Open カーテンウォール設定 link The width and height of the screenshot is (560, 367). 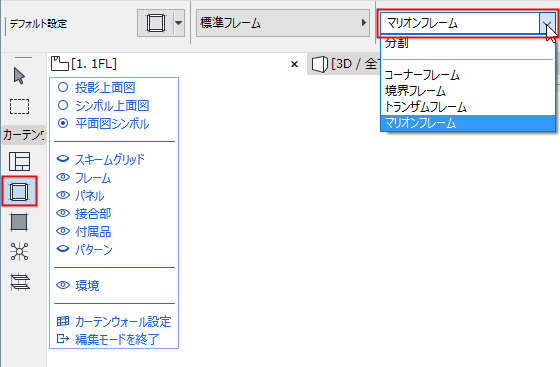pyautogui.click(x=114, y=322)
